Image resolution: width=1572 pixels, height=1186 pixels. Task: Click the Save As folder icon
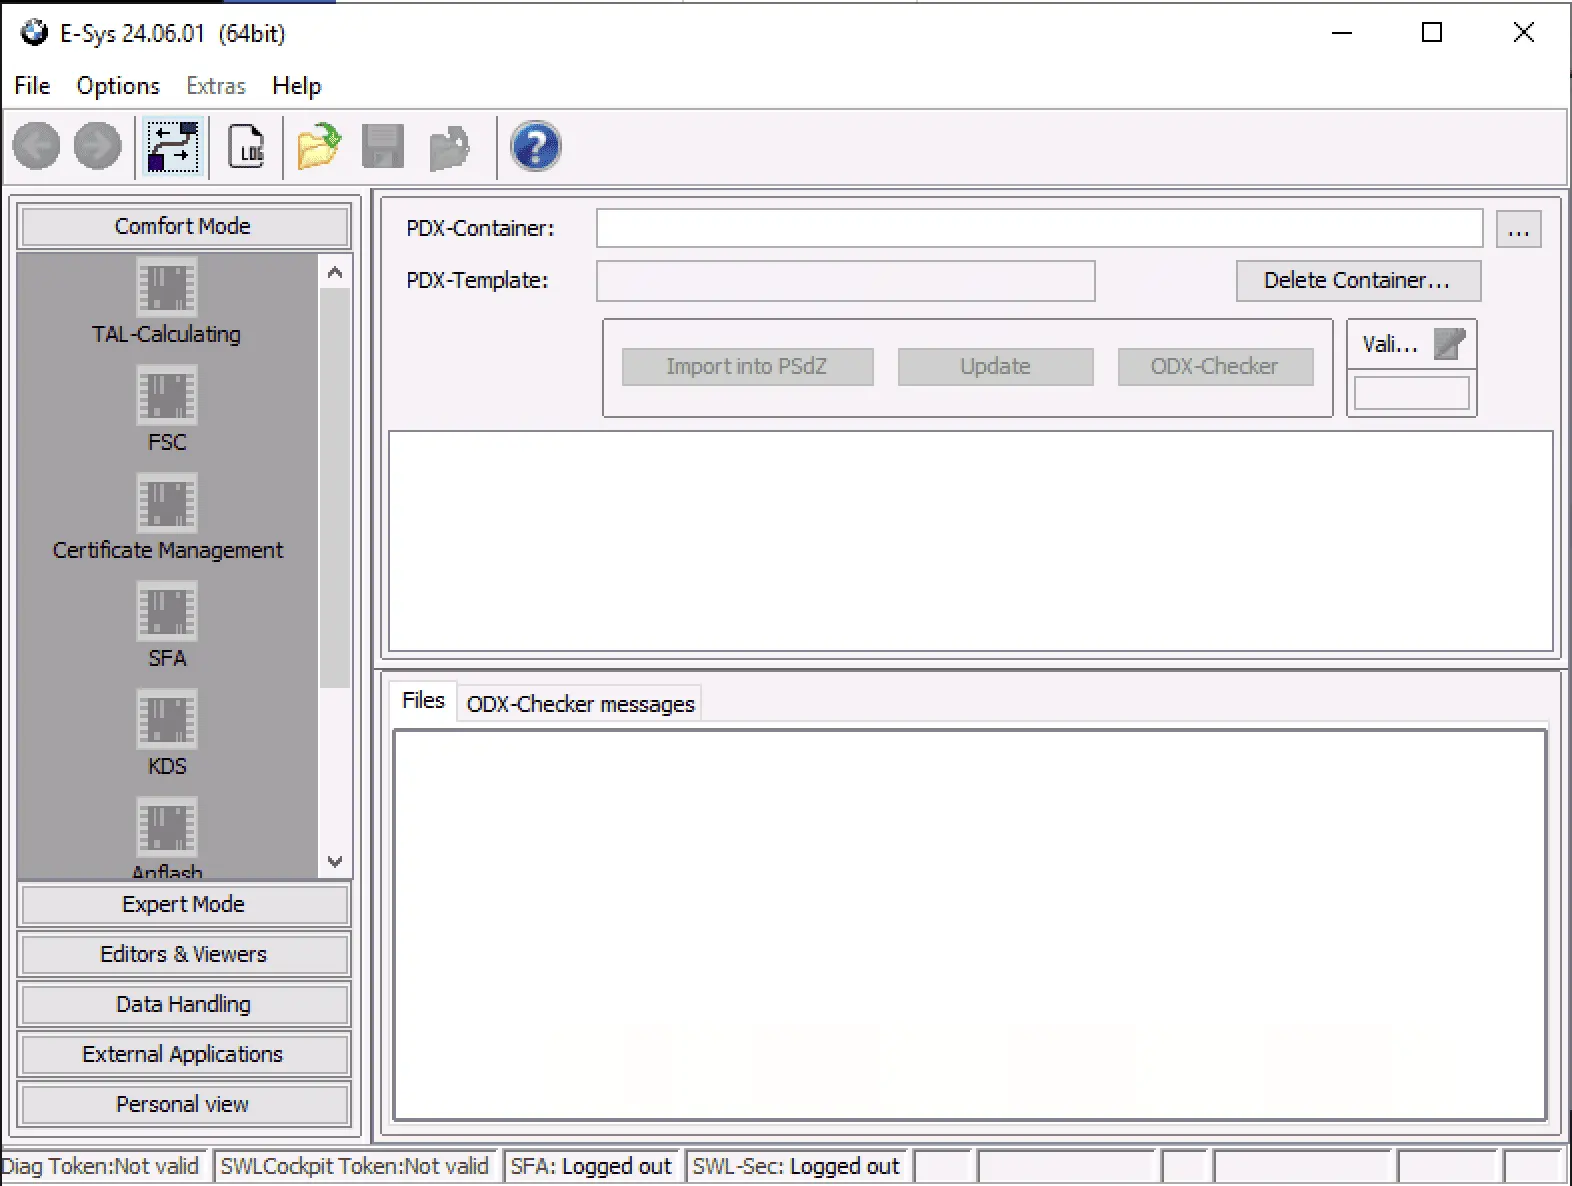click(x=449, y=148)
